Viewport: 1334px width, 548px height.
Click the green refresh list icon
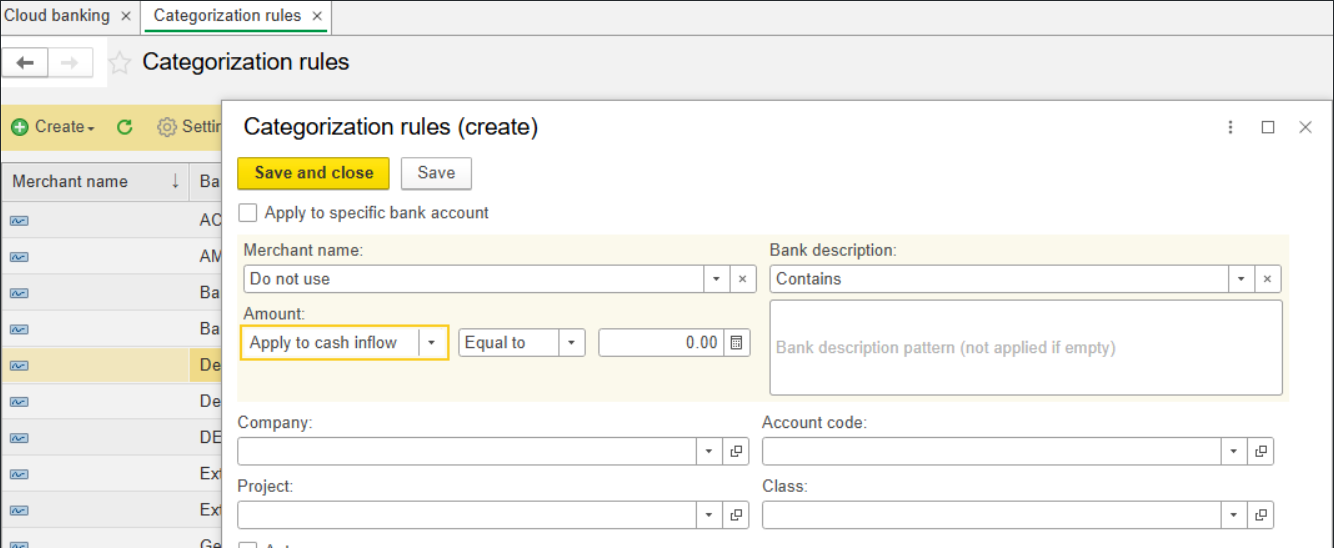pyautogui.click(x=125, y=127)
